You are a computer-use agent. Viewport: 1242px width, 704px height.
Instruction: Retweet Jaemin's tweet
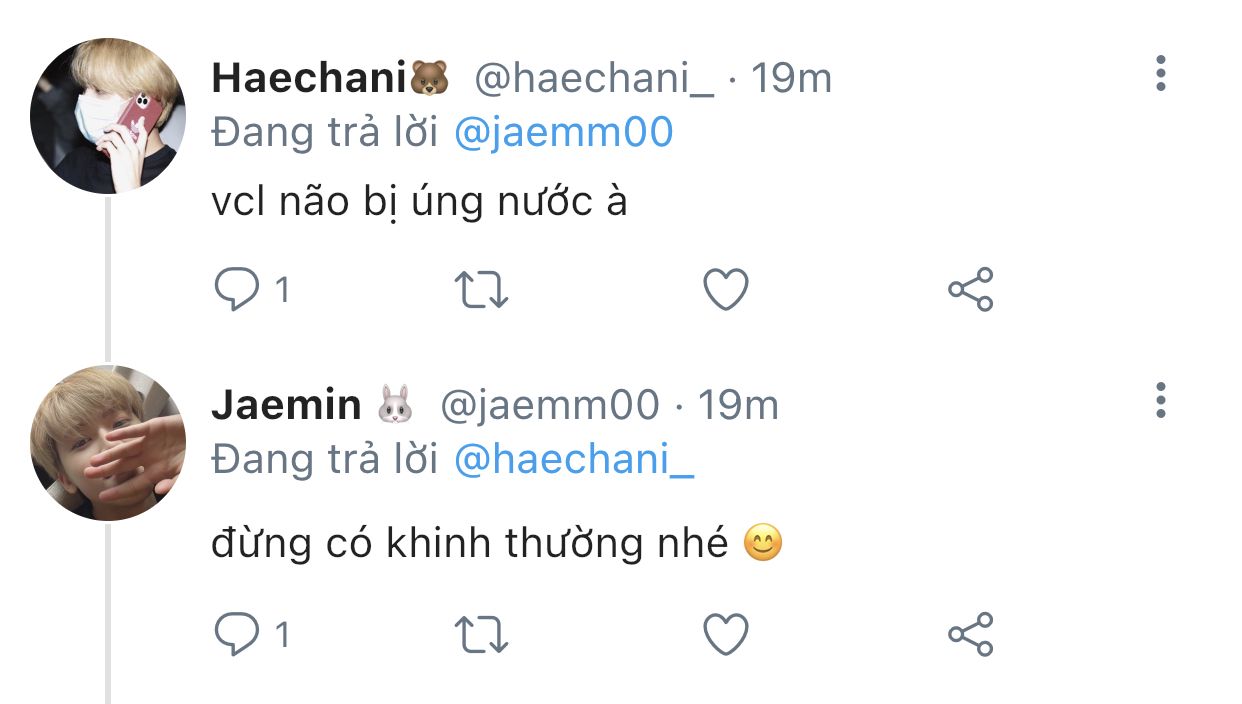[482, 634]
